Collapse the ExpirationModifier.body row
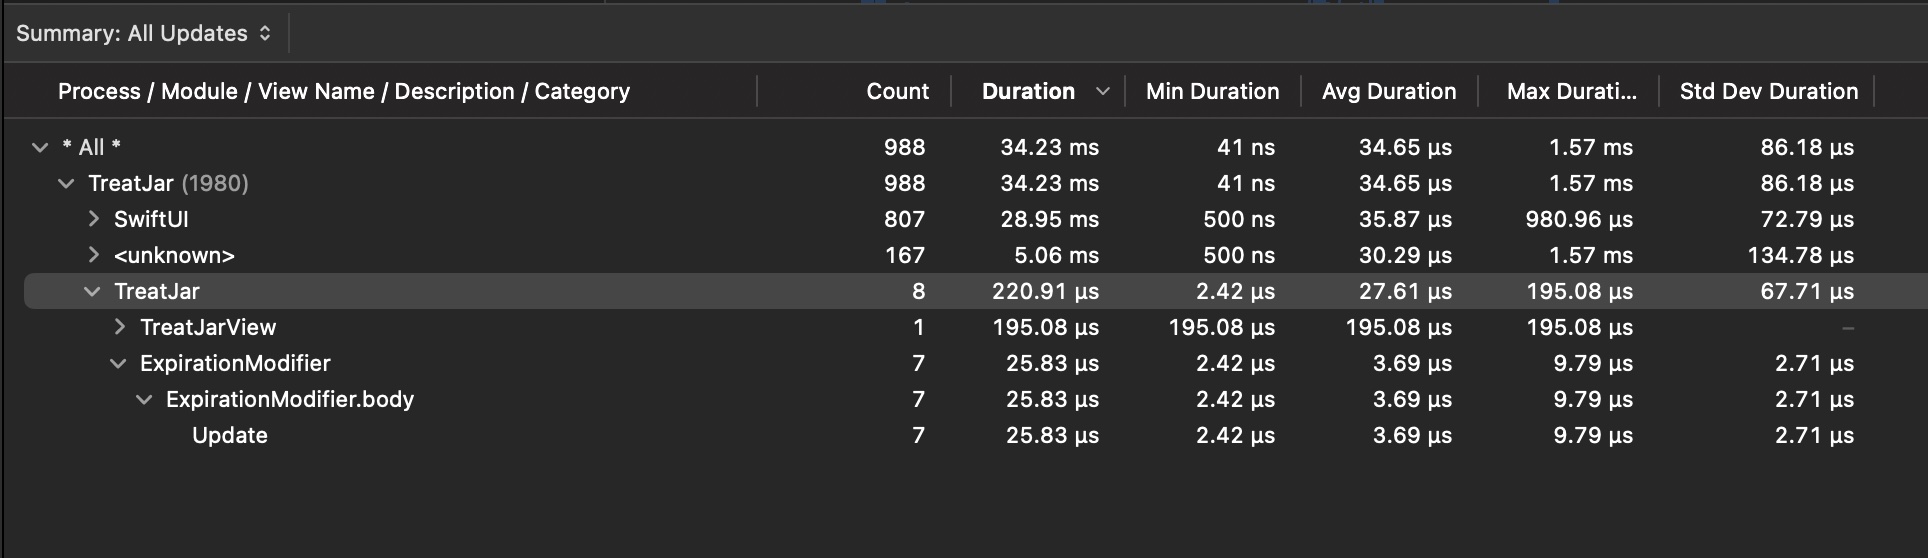 coord(144,400)
